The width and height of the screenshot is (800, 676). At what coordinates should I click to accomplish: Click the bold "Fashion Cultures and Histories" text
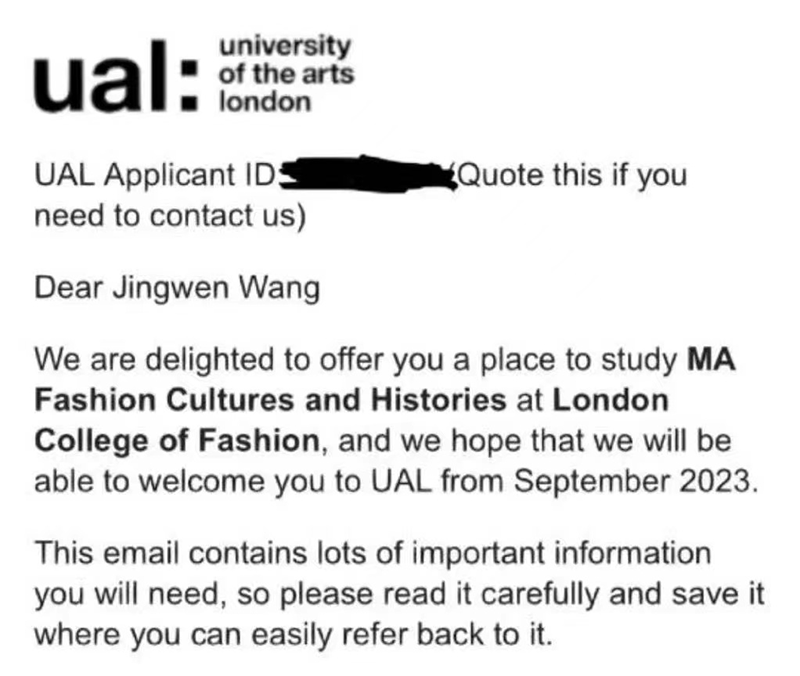tap(270, 401)
